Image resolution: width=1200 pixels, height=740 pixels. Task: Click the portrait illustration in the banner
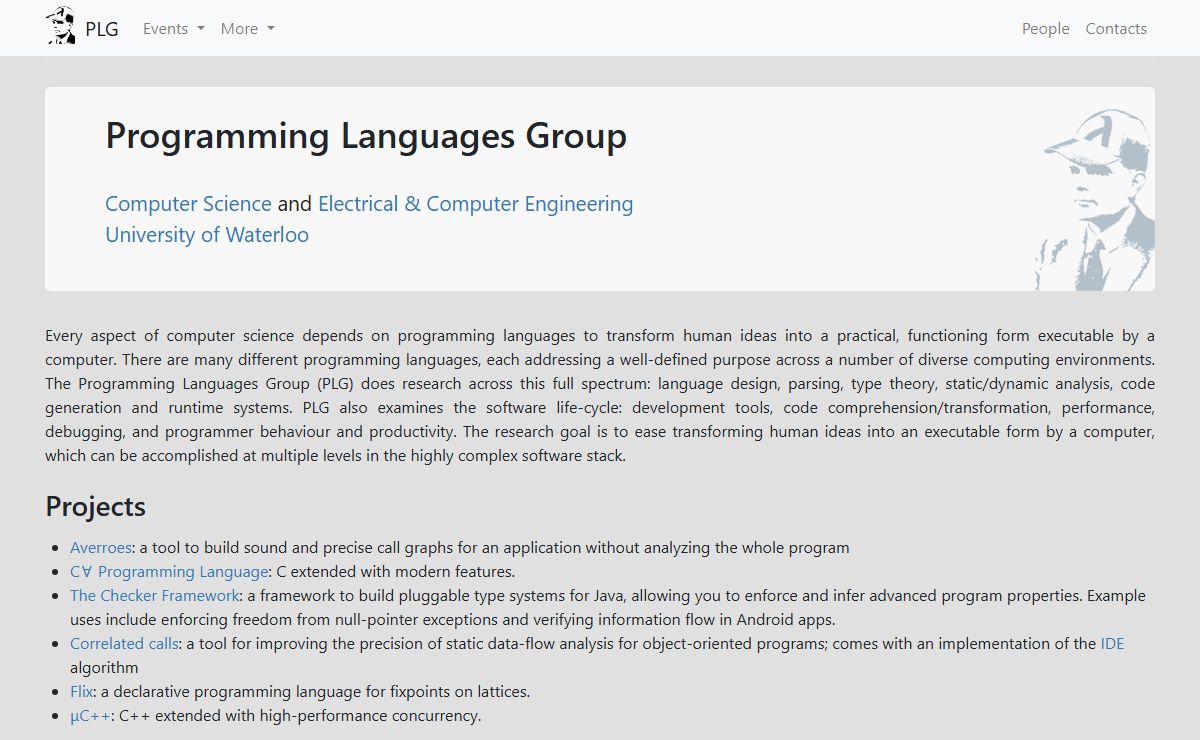(x=1095, y=200)
